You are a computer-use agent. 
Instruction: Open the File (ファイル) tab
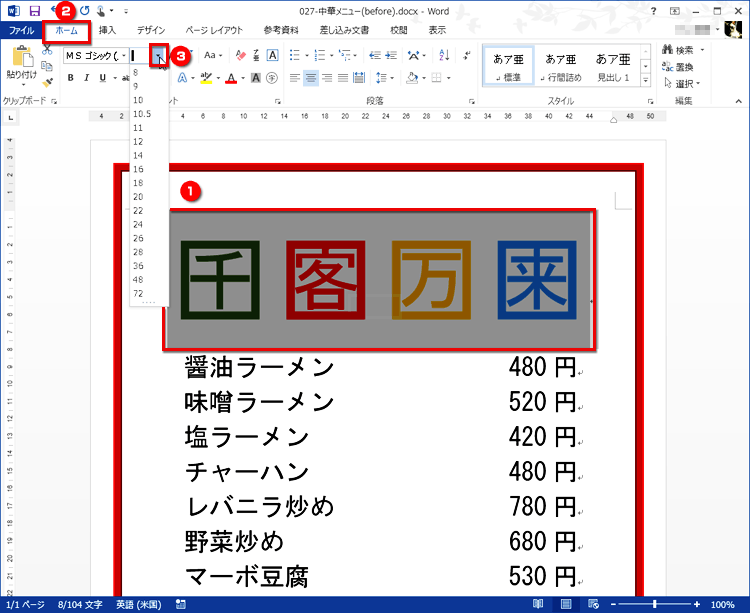[22, 30]
